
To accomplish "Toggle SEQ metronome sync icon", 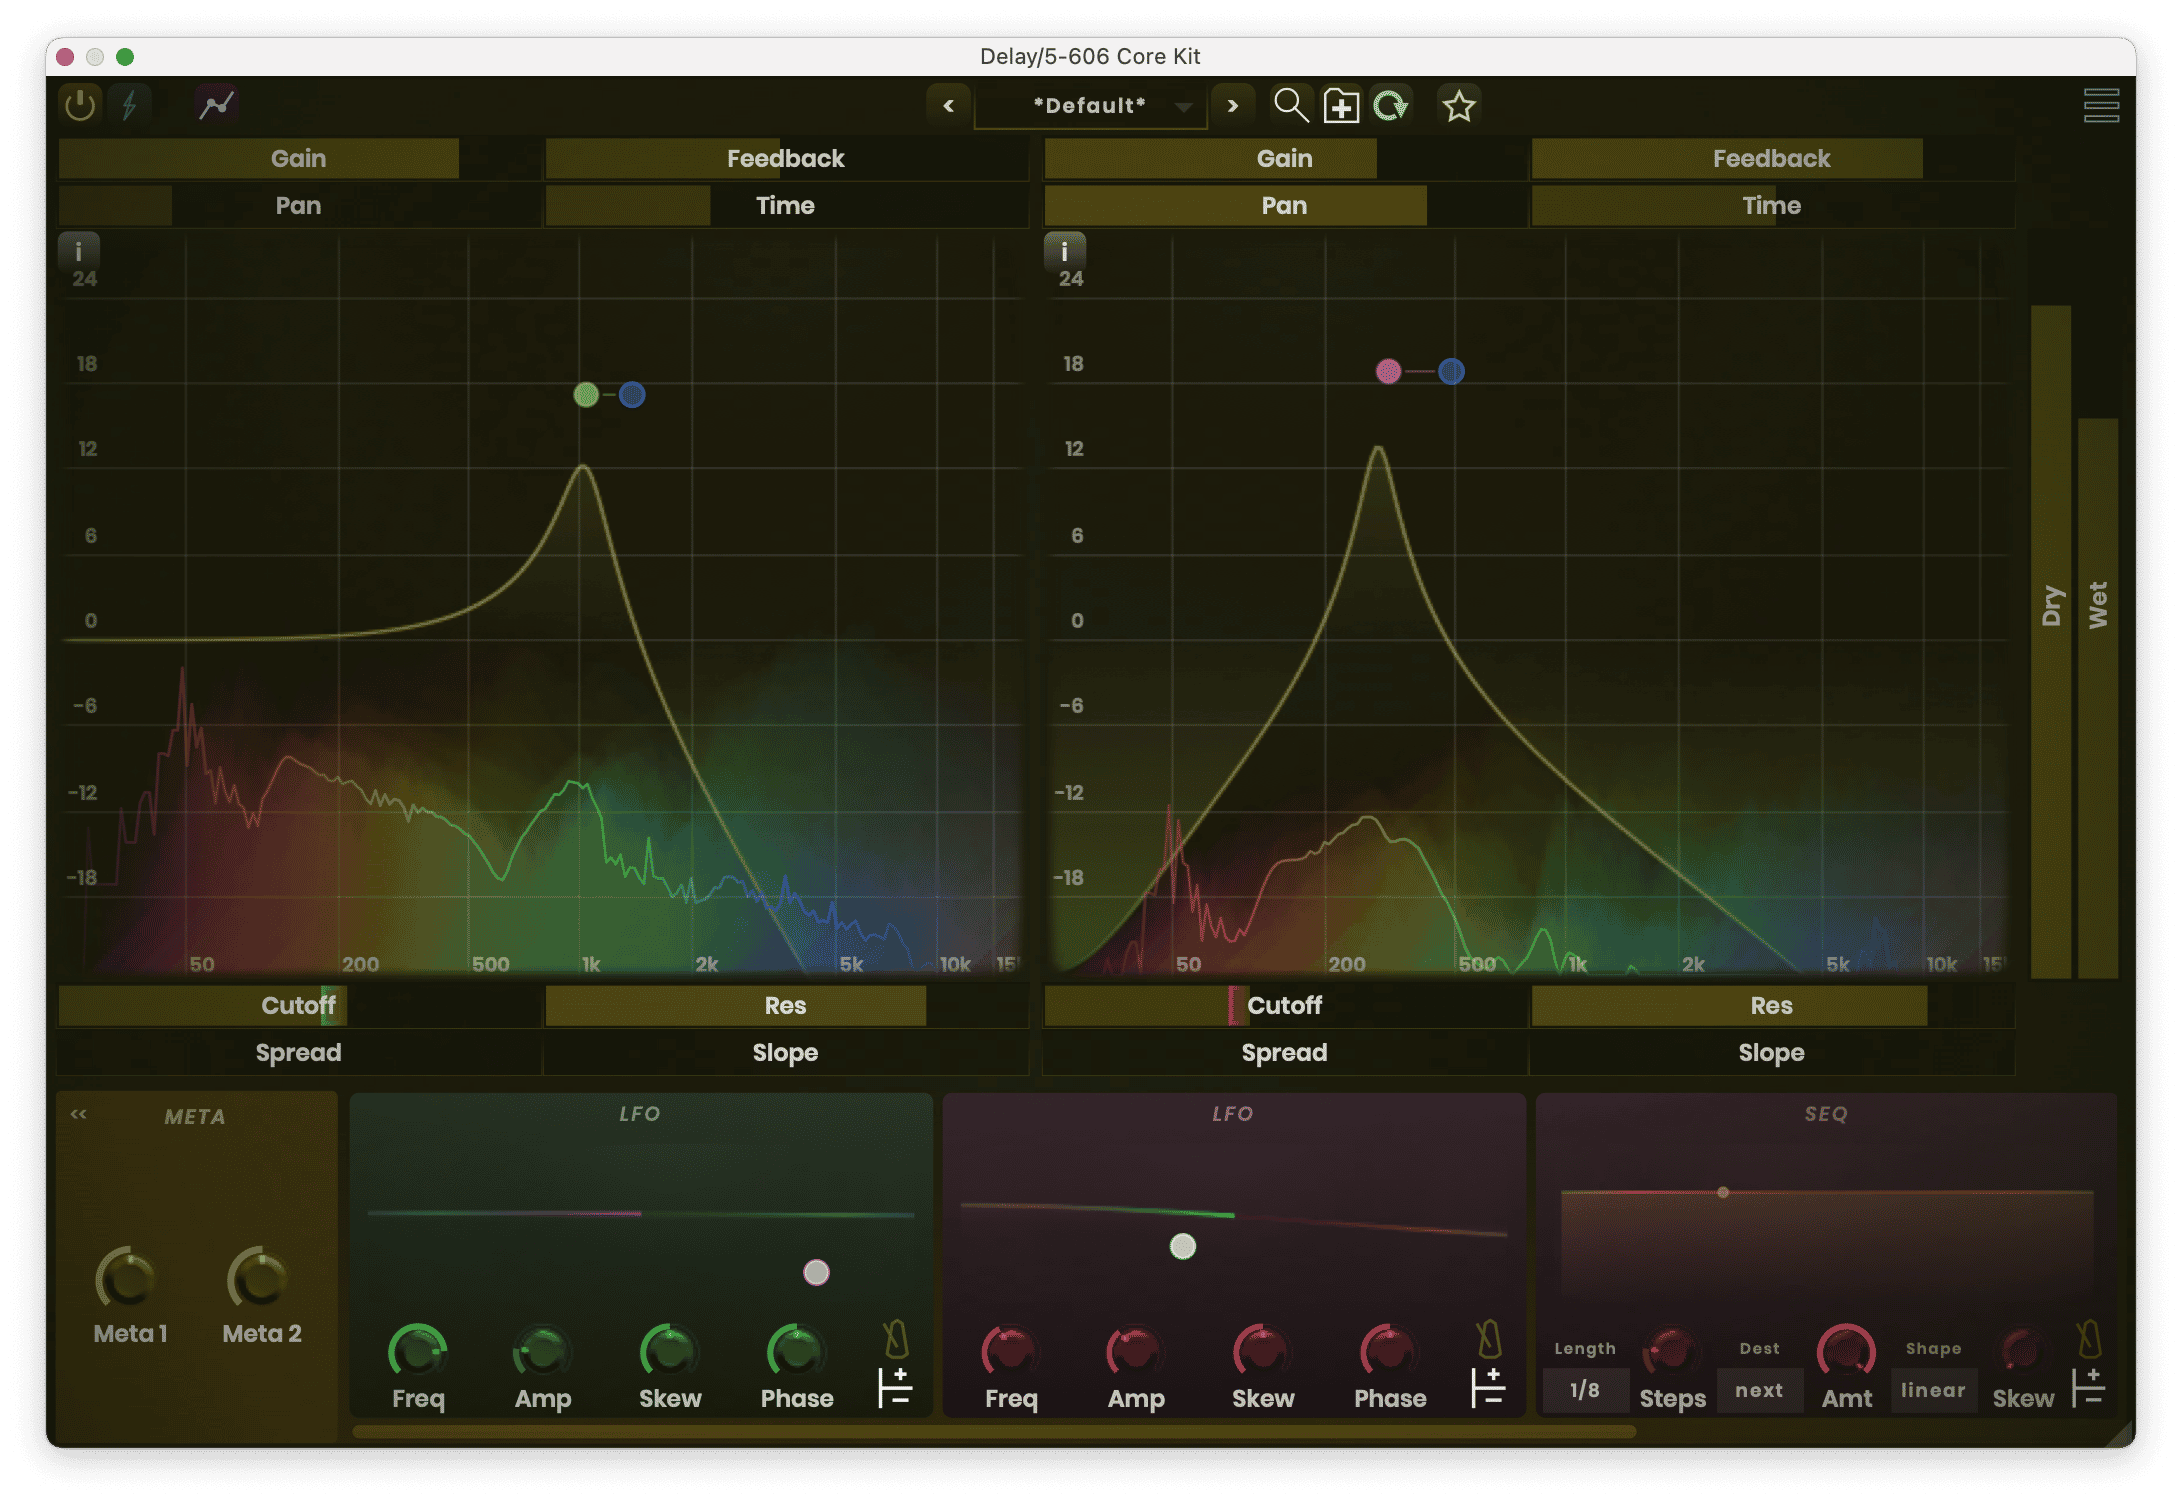I will (x=2089, y=1338).
